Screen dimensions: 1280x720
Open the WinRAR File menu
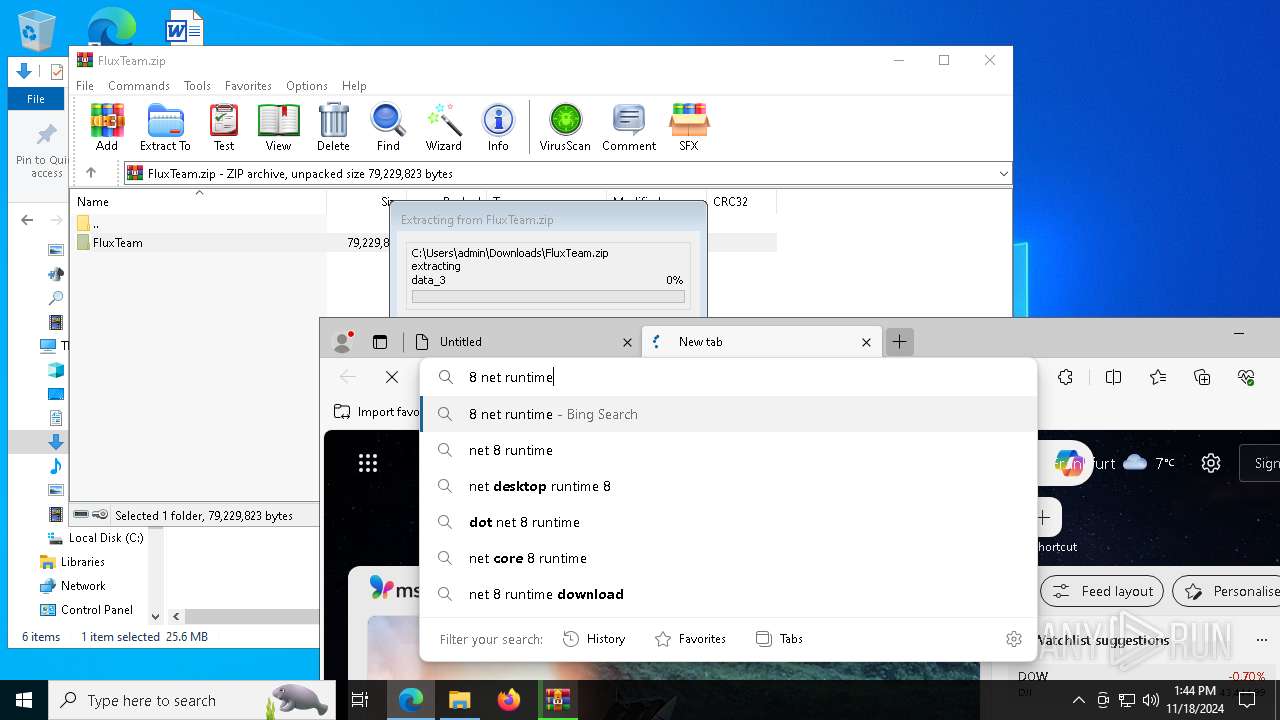point(85,86)
